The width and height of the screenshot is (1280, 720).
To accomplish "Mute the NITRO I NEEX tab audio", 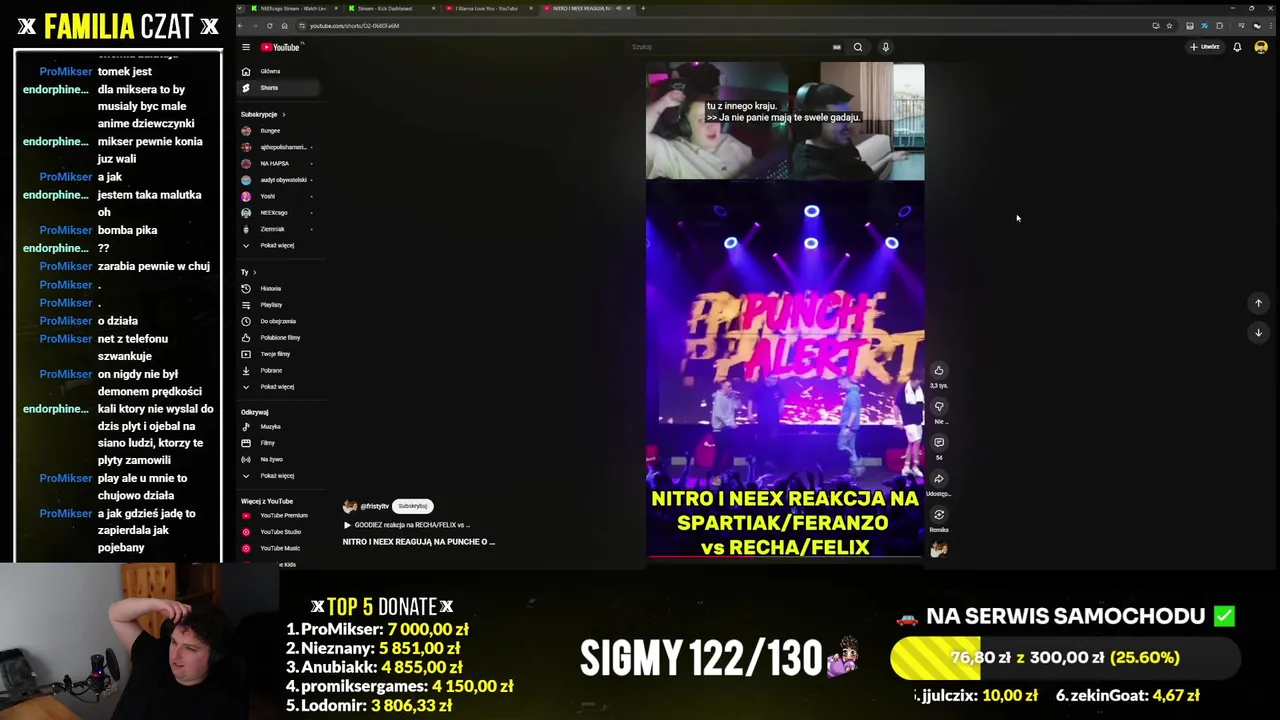I will coord(618,8).
